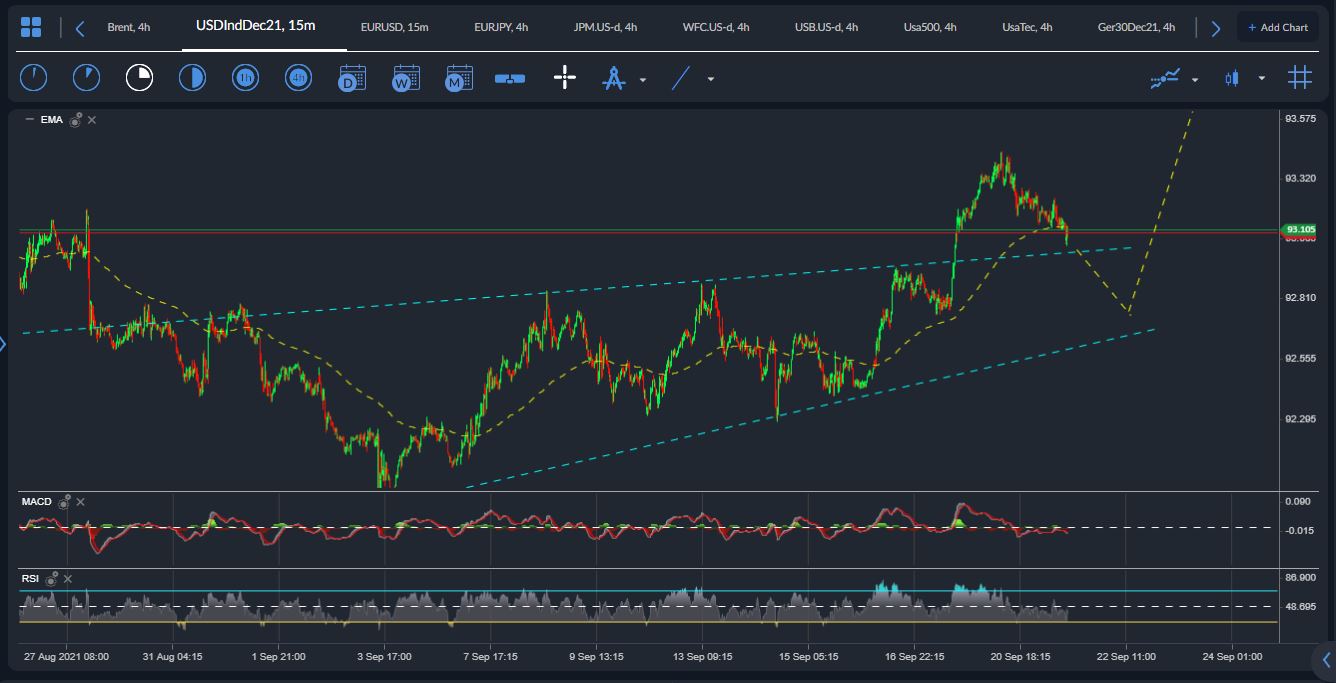Image resolution: width=1336 pixels, height=683 pixels.
Task: Click the candlestick chart type icon
Action: 1232,78
